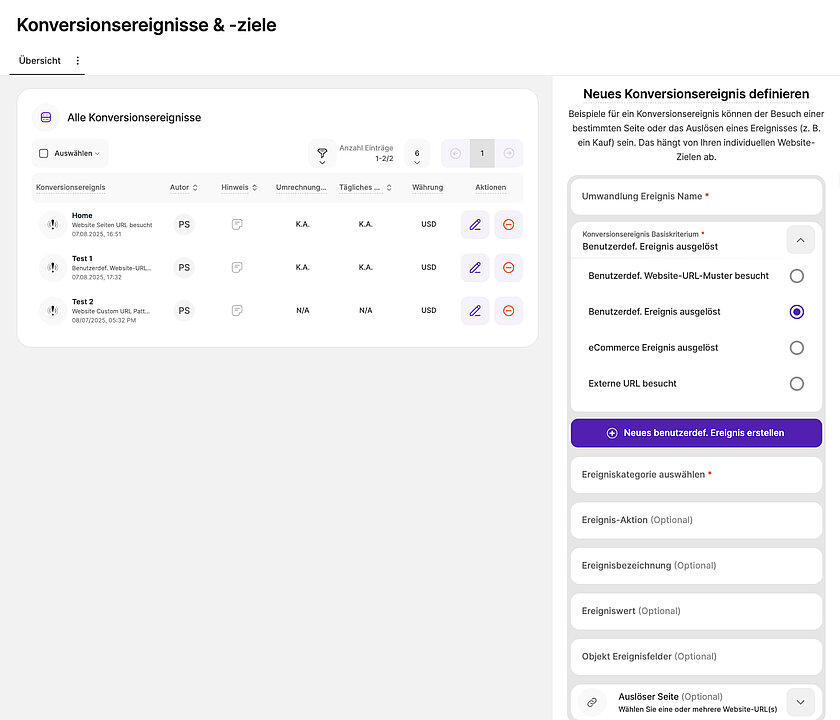Viewport: 840px width, 720px height.
Task: Select eCommerce Ereignis ausgelöst option
Action: coord(797,347)
